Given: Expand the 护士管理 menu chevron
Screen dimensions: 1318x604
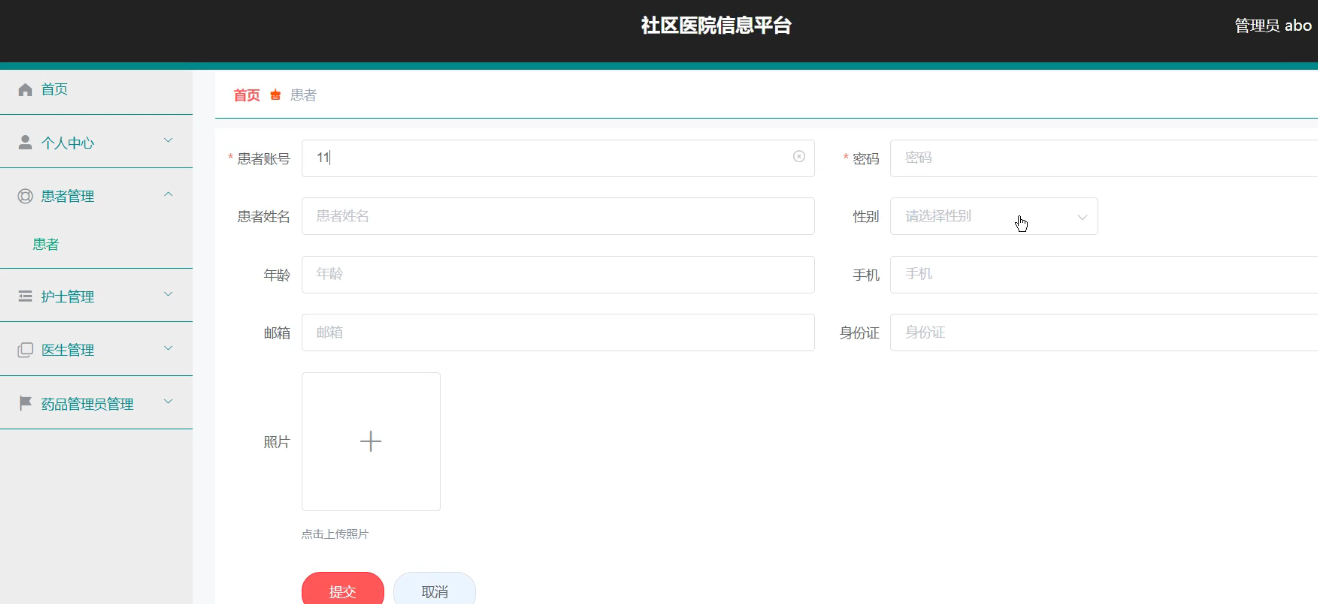Looking at the screenshot, I should coord(168,294).
